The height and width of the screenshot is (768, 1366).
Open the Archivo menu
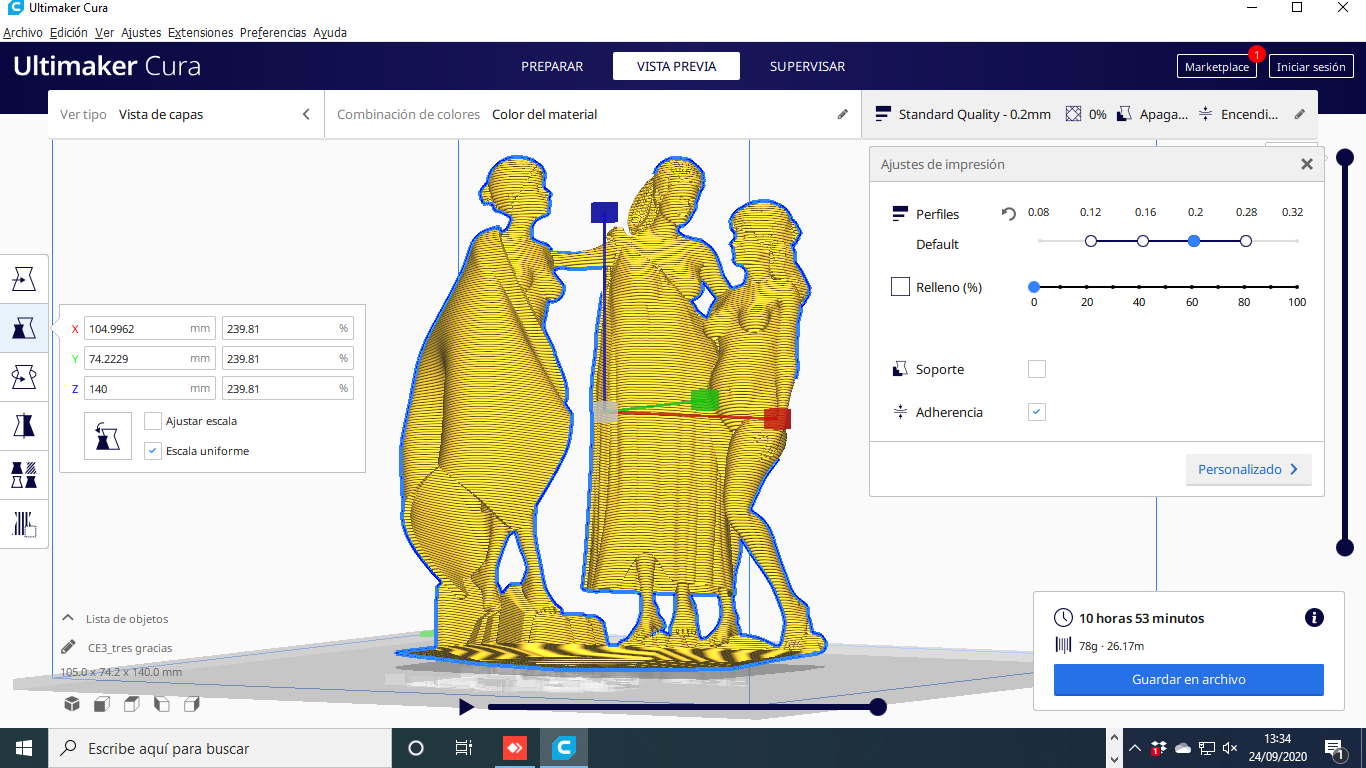(23, 33)
